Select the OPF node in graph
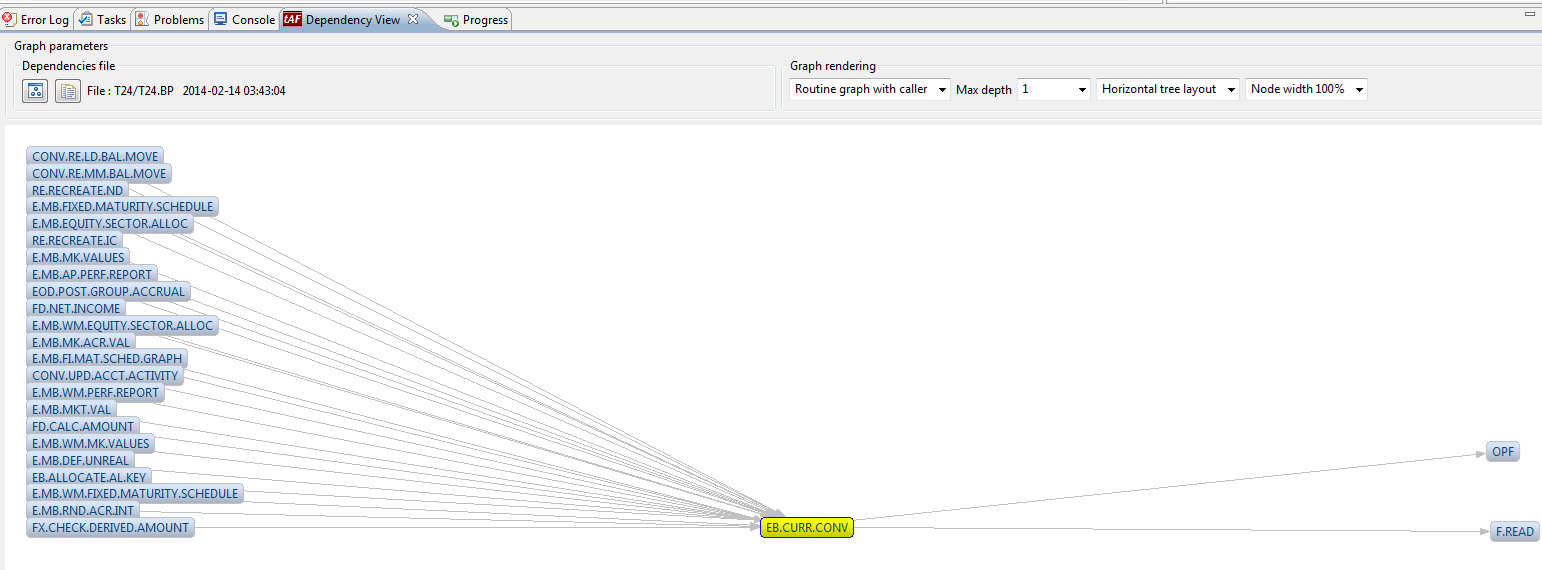The height and width of the screenshot is (570, 1542). tap(1502, 452)
